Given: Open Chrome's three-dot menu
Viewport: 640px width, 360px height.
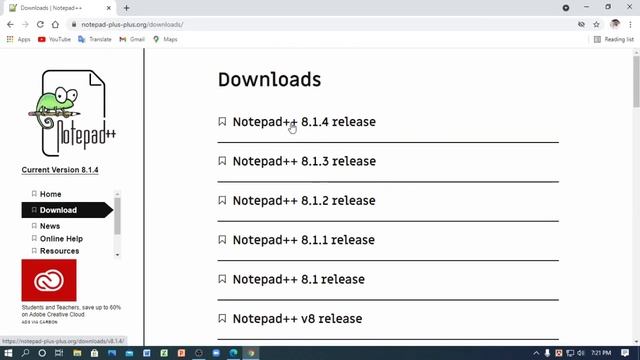Looking at the screenshot, I should [631, 24].
